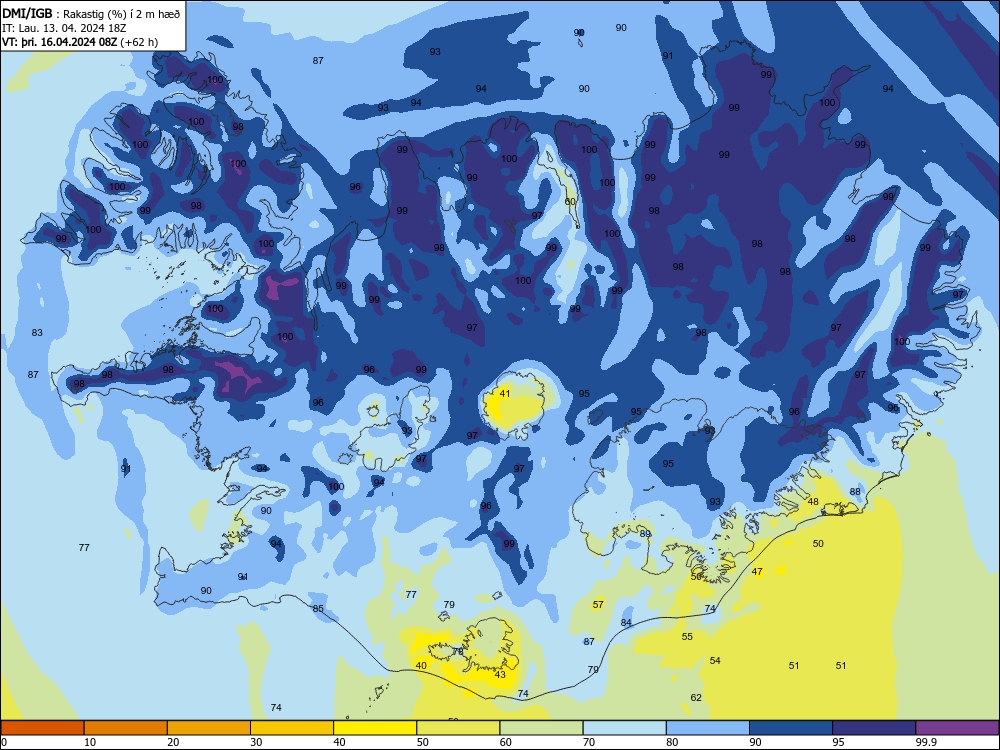Click the '48' humidity value on map

pyautogui.click(x=813, y=501)
